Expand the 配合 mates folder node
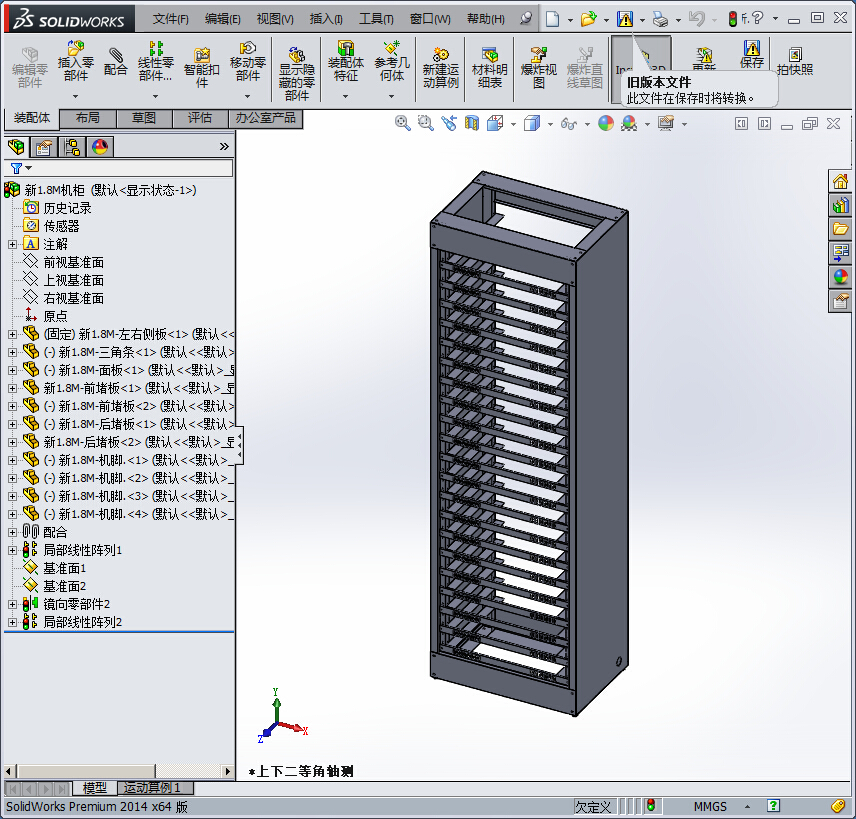 pos(13,532)
